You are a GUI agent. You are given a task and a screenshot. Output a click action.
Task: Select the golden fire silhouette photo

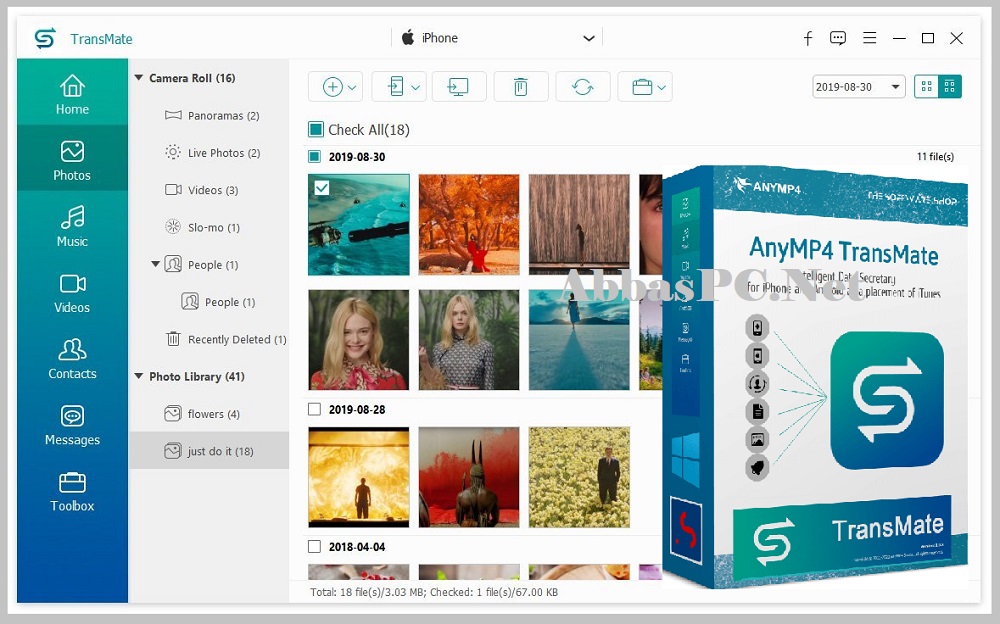(358, 477)
